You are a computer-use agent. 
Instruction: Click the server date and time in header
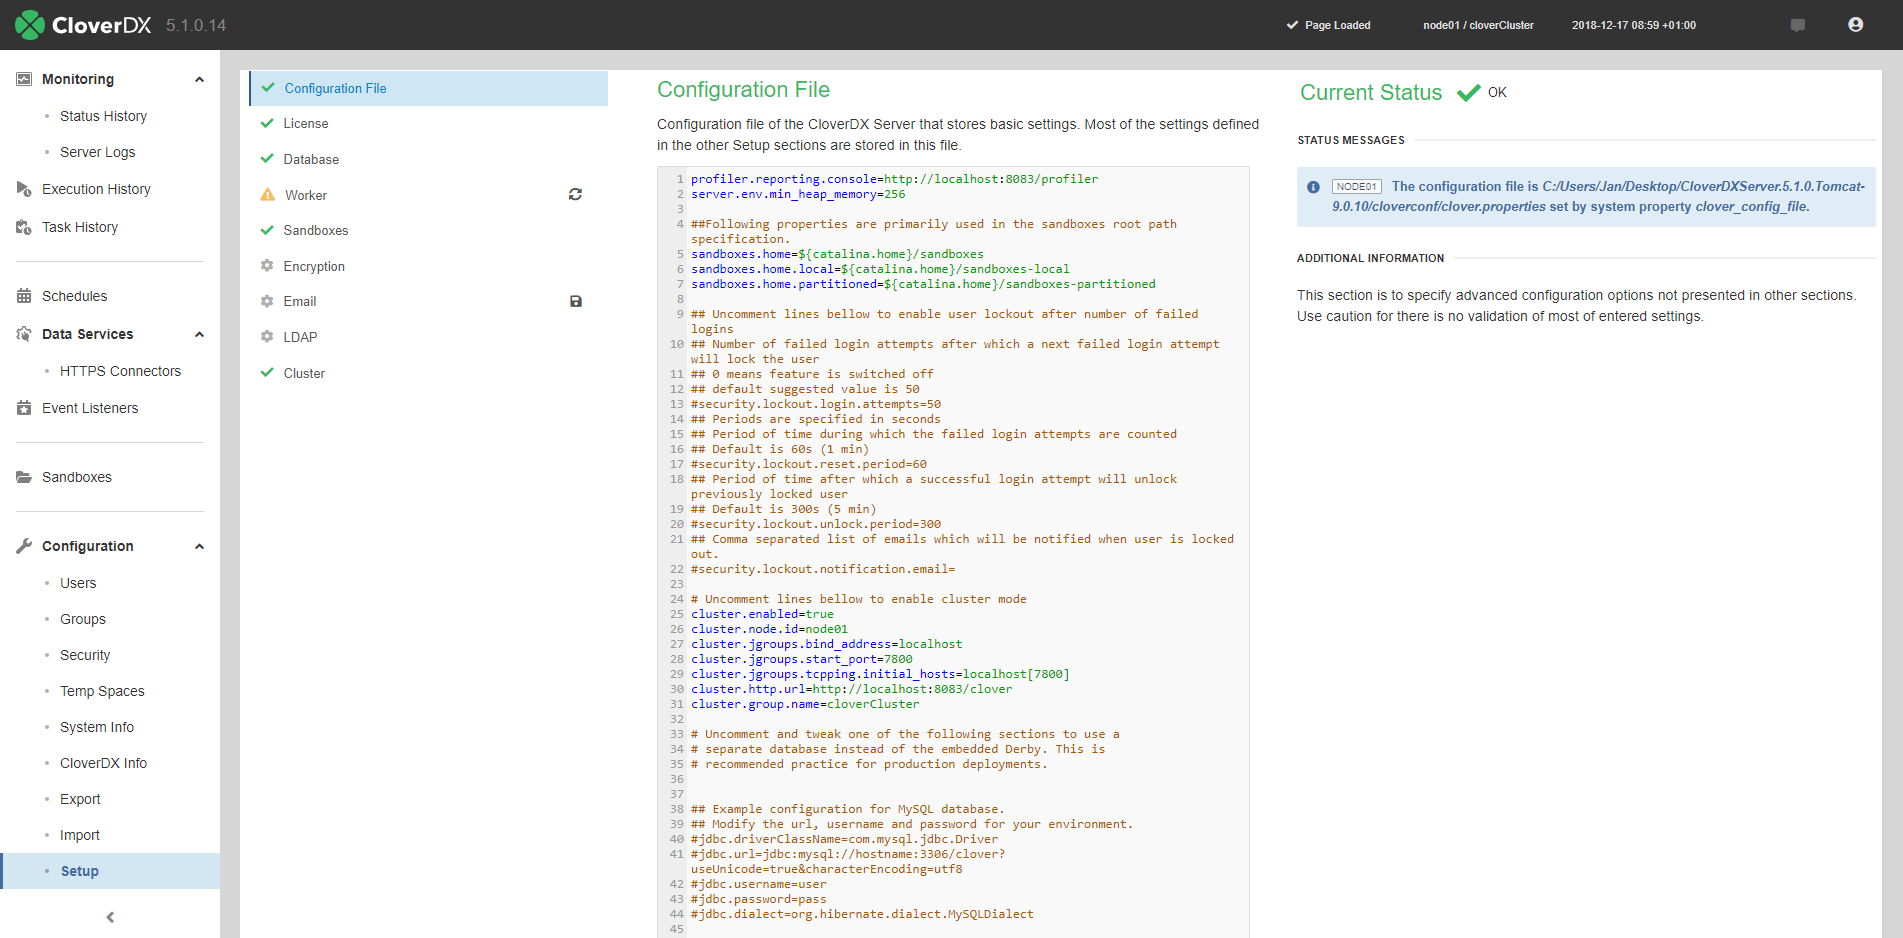[x=1633, y=25]
